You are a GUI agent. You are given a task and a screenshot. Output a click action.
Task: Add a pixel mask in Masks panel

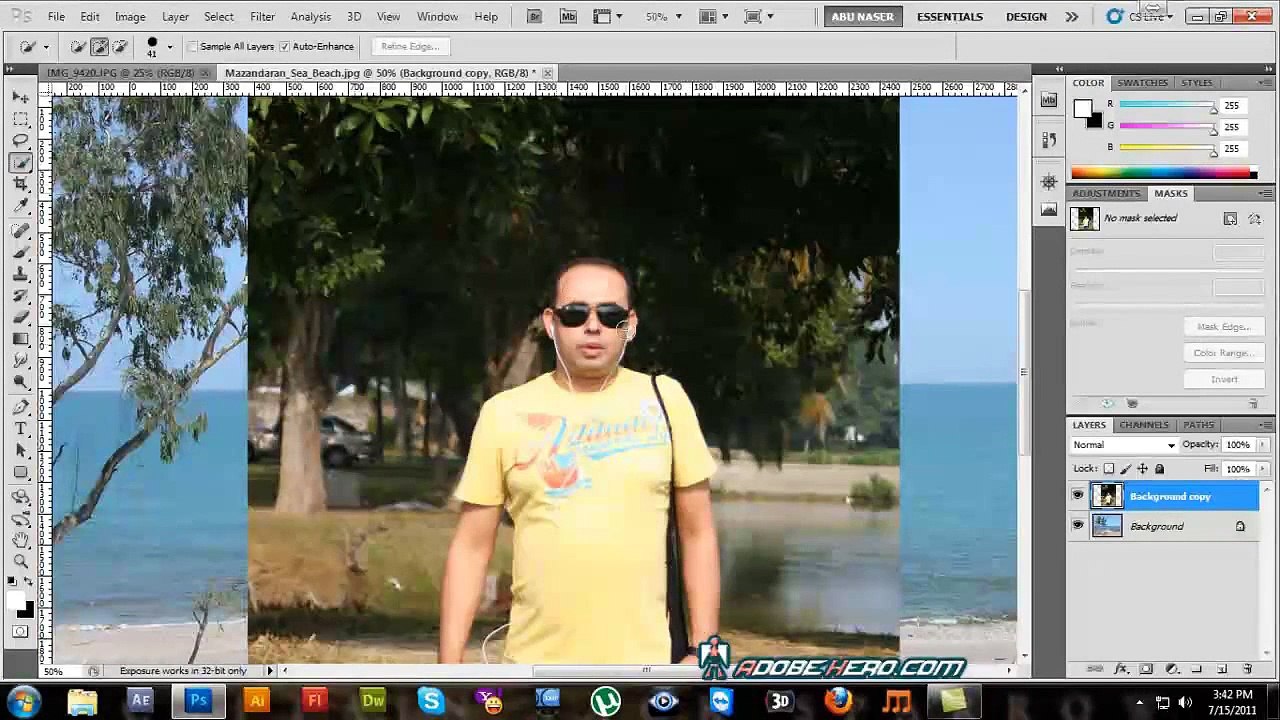[x=1230, y=219]
